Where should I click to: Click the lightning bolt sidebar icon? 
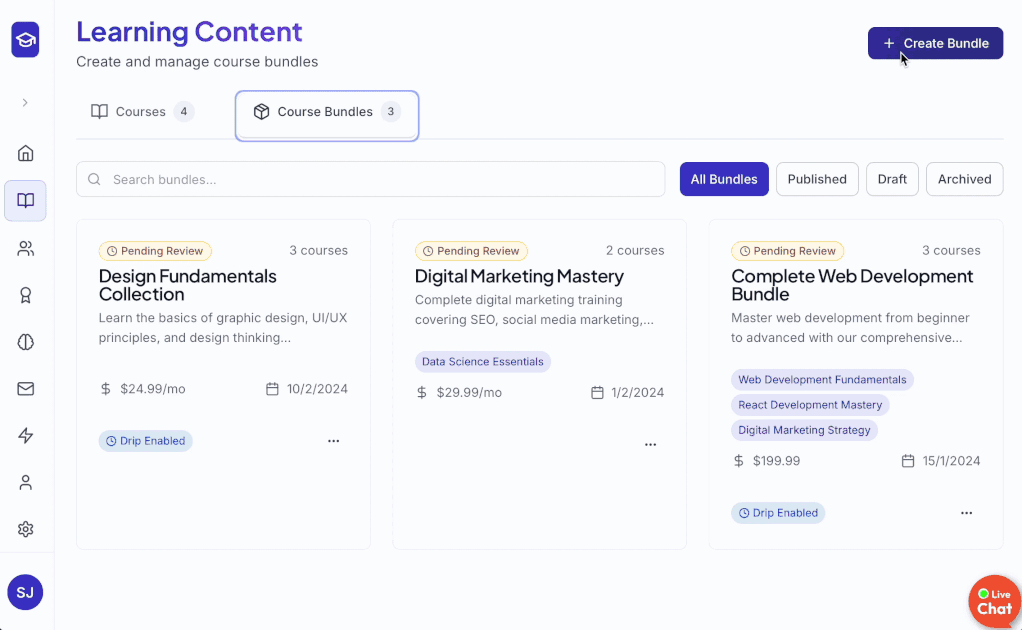[26, 436]
